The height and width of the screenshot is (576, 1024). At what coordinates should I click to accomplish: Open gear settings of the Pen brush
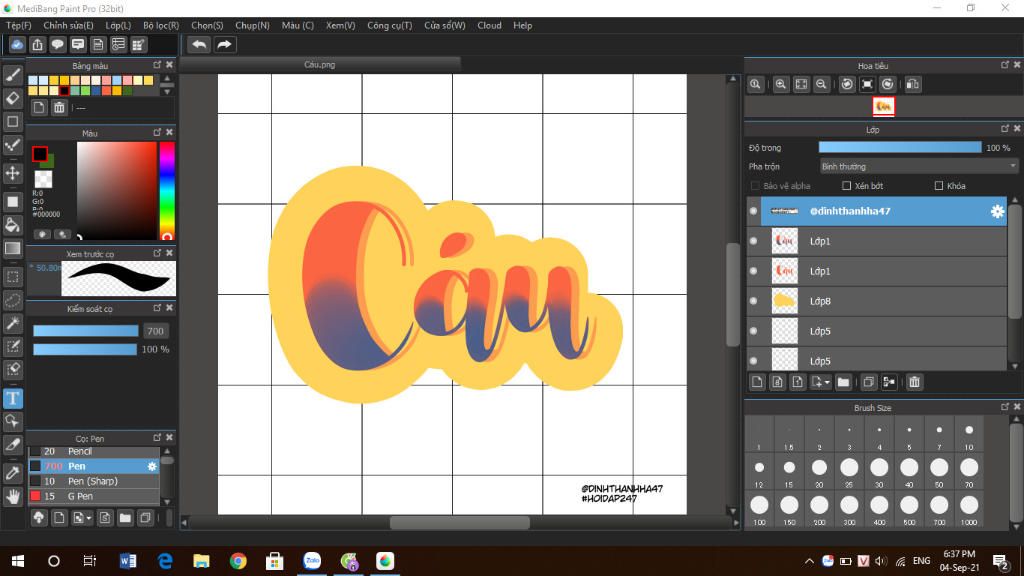152,466
